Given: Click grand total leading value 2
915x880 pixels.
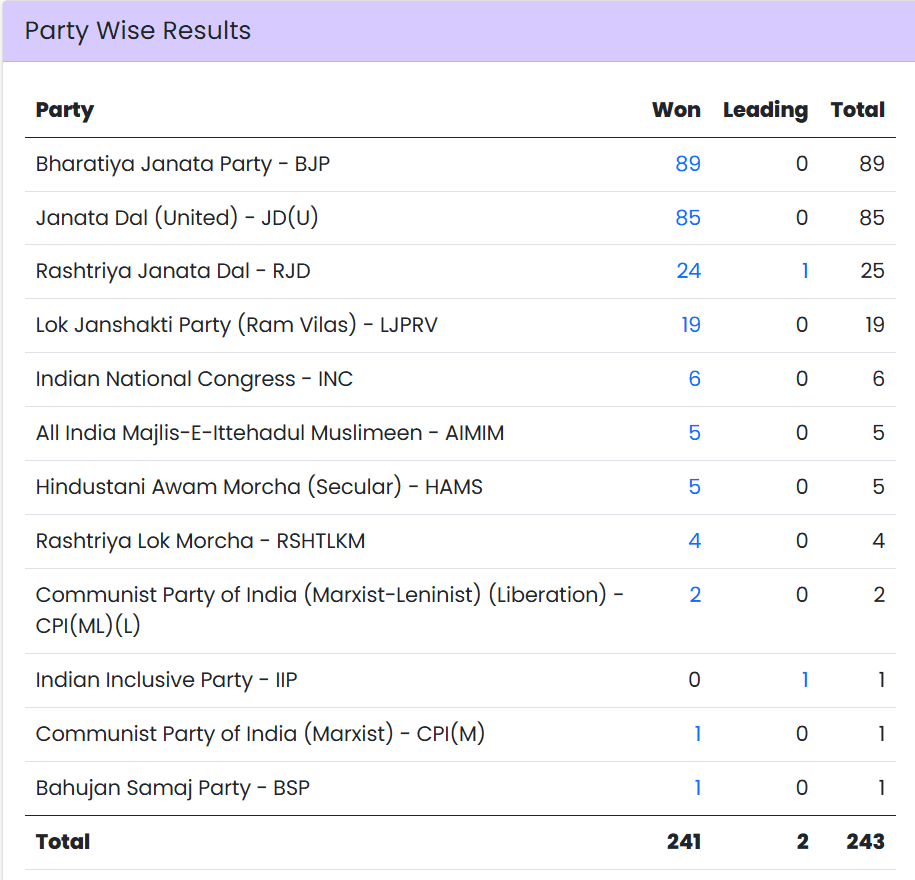Looking at the screenshot, I should (x=803, y=841).
